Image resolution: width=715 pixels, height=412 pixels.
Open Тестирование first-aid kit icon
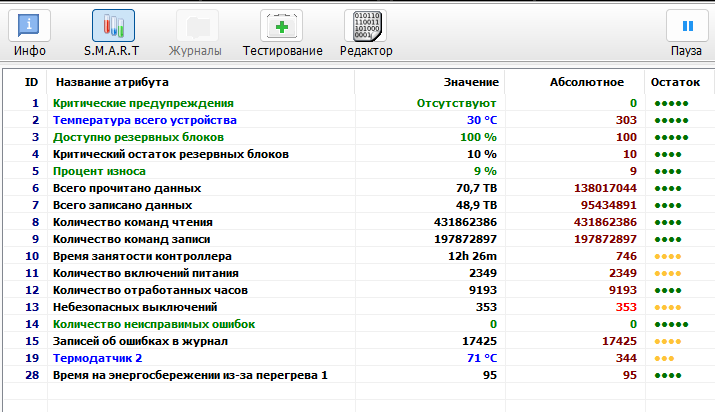tap(281, 26)
